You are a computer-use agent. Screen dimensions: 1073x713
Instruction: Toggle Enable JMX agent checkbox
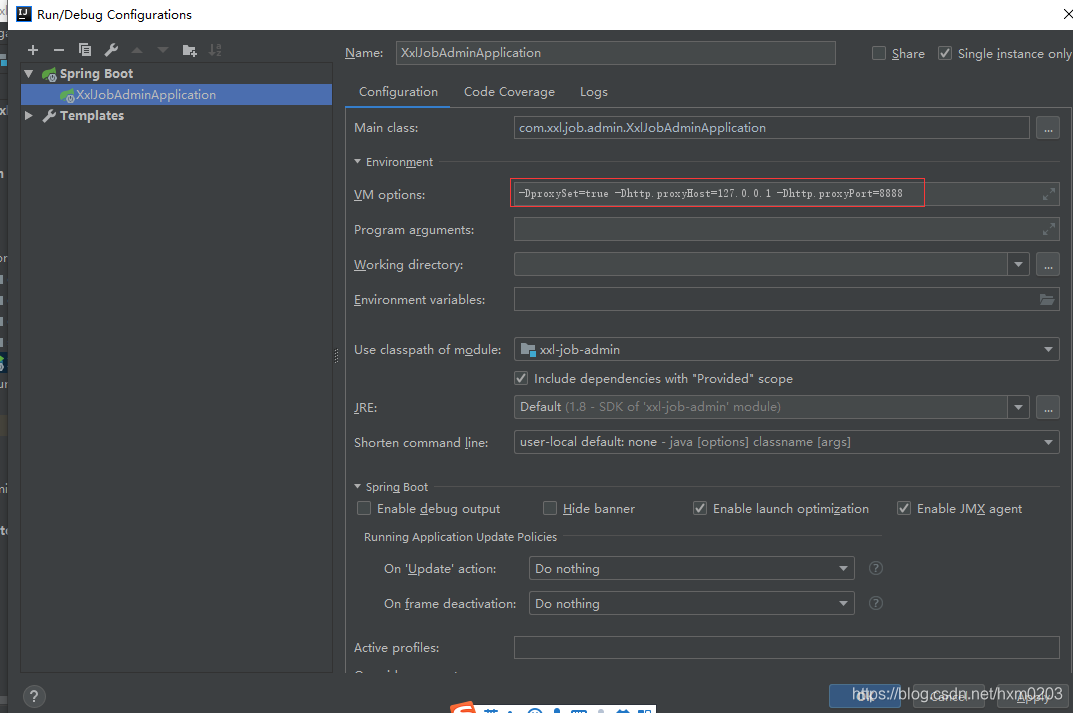click(904, 508)
